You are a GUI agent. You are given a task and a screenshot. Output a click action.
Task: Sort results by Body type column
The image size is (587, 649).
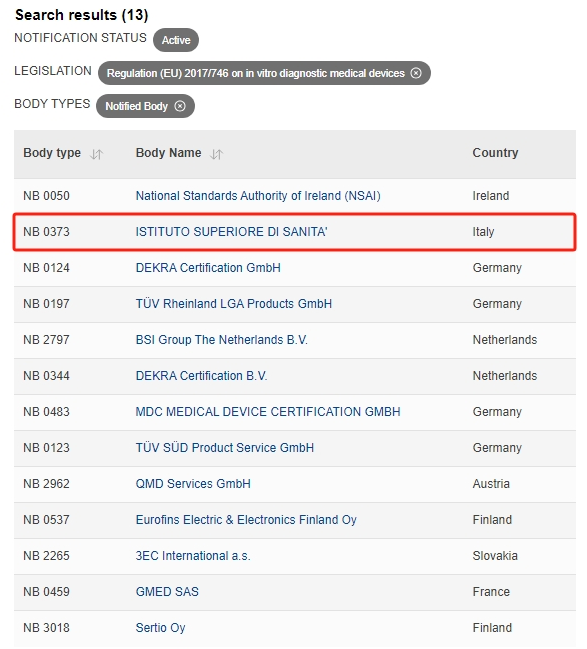coord(96,154)
